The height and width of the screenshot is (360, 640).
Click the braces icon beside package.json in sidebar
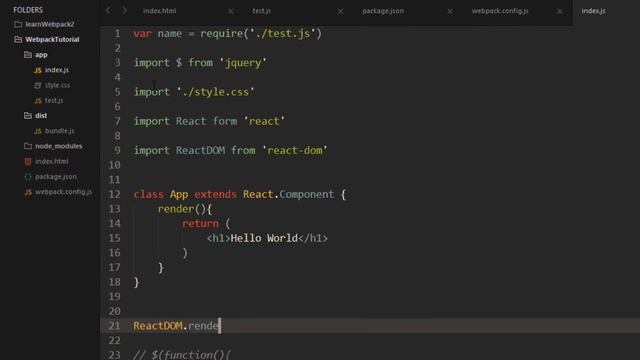click(28, 177)
